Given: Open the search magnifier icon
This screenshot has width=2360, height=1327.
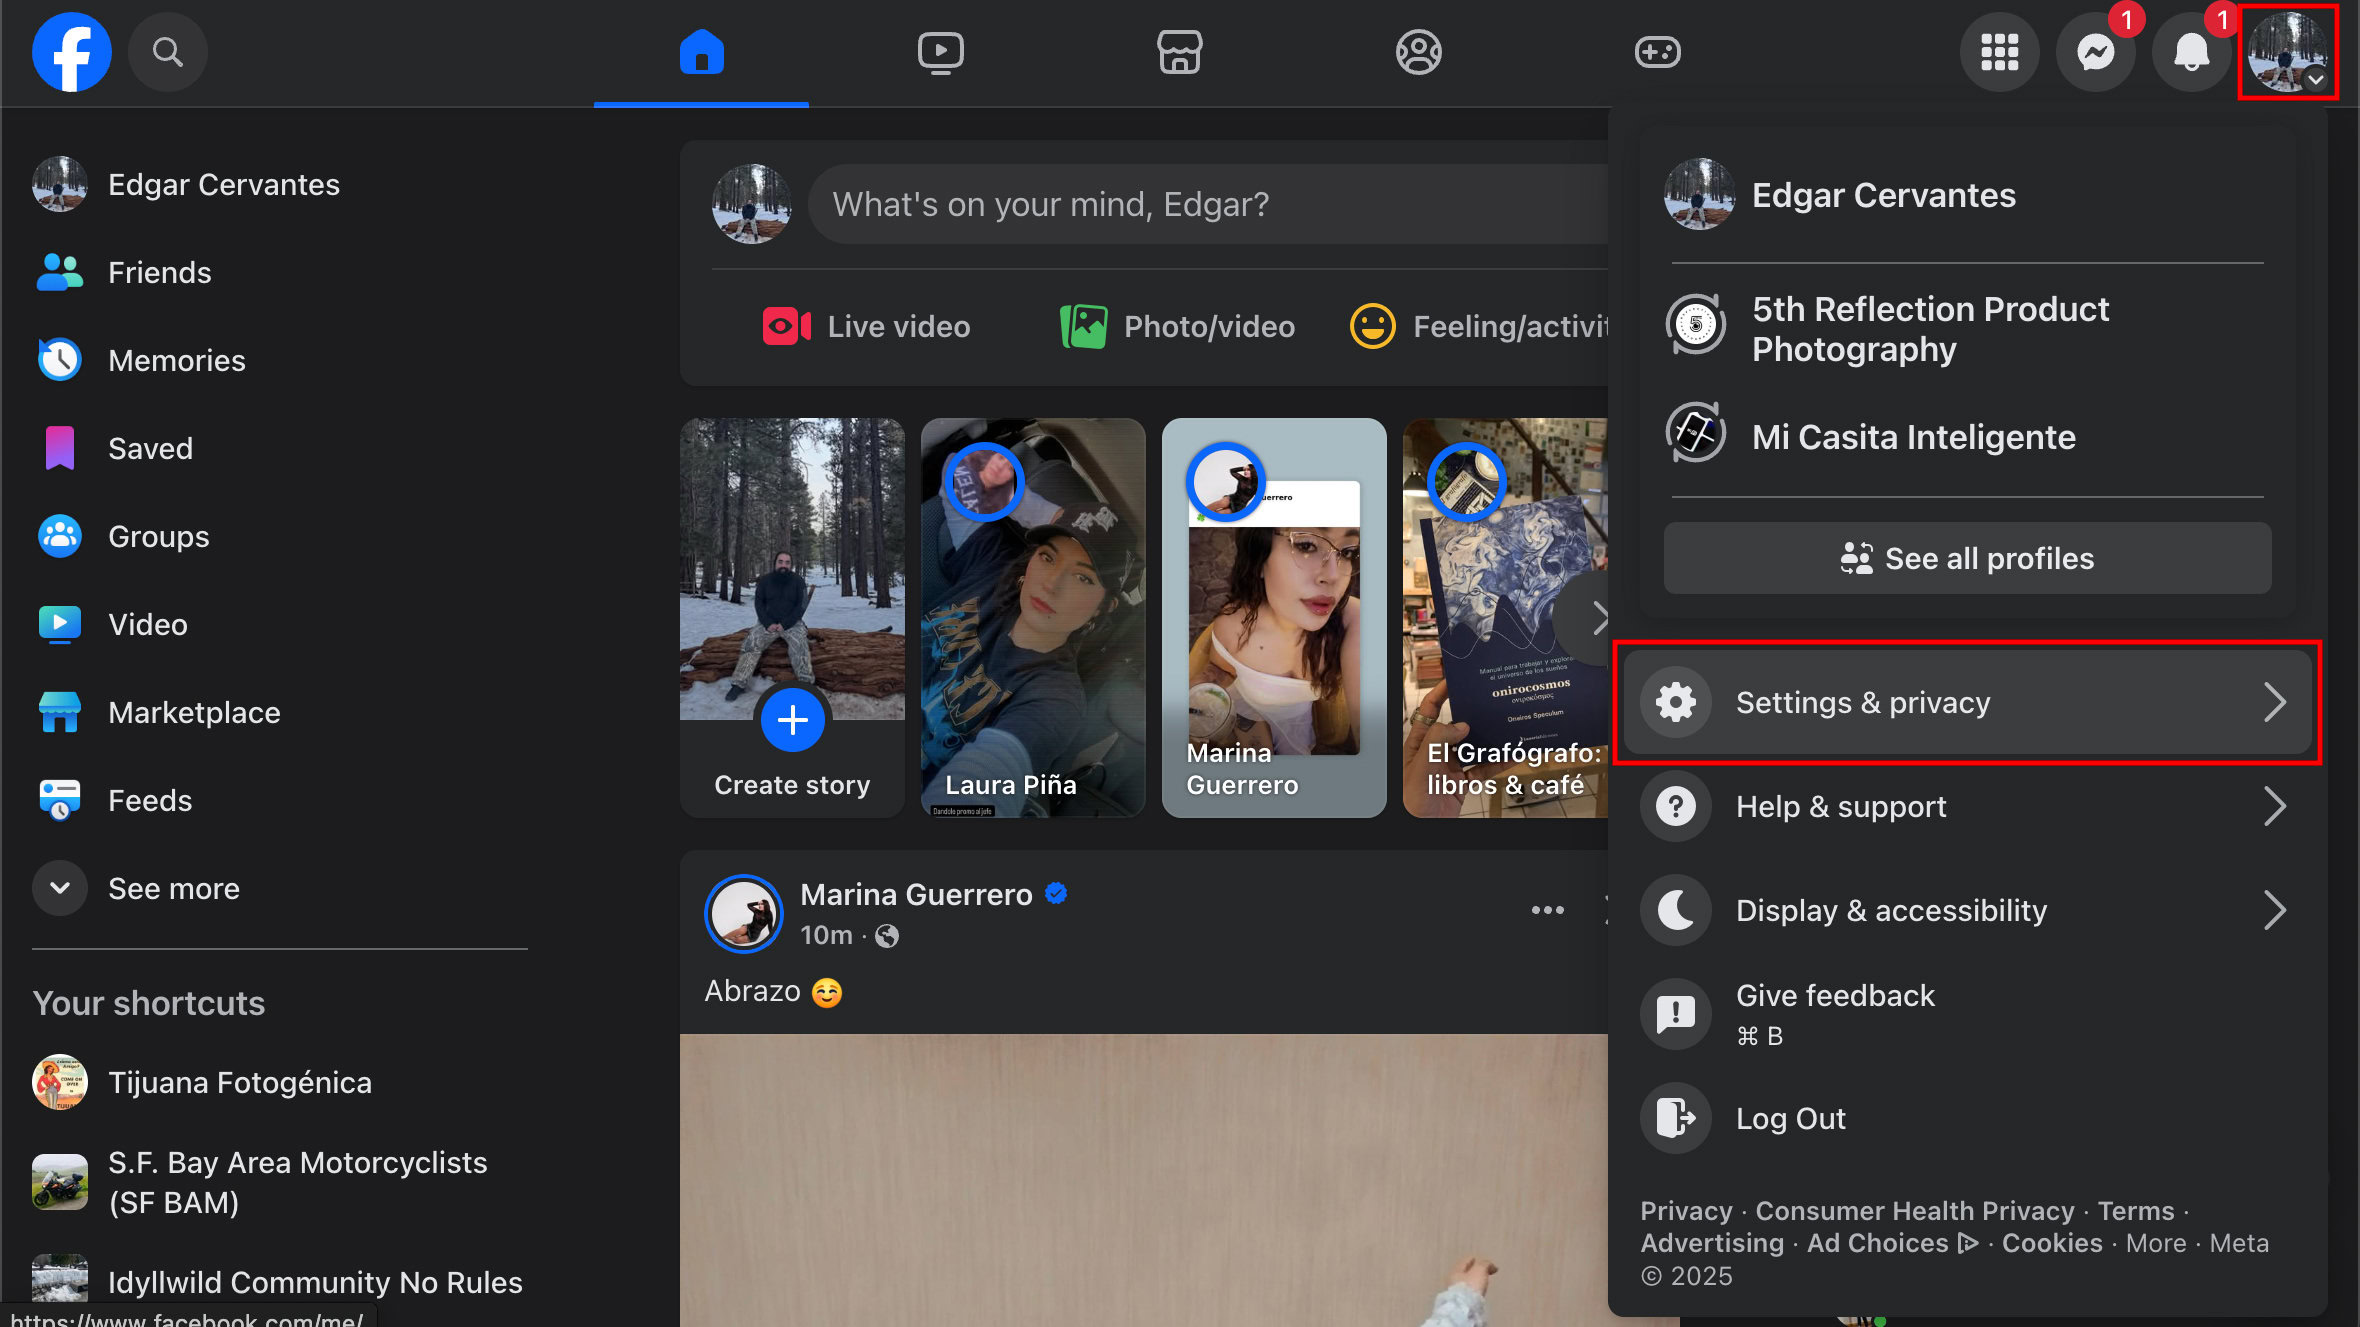Looking at the screenshot, I should [167, 52].
